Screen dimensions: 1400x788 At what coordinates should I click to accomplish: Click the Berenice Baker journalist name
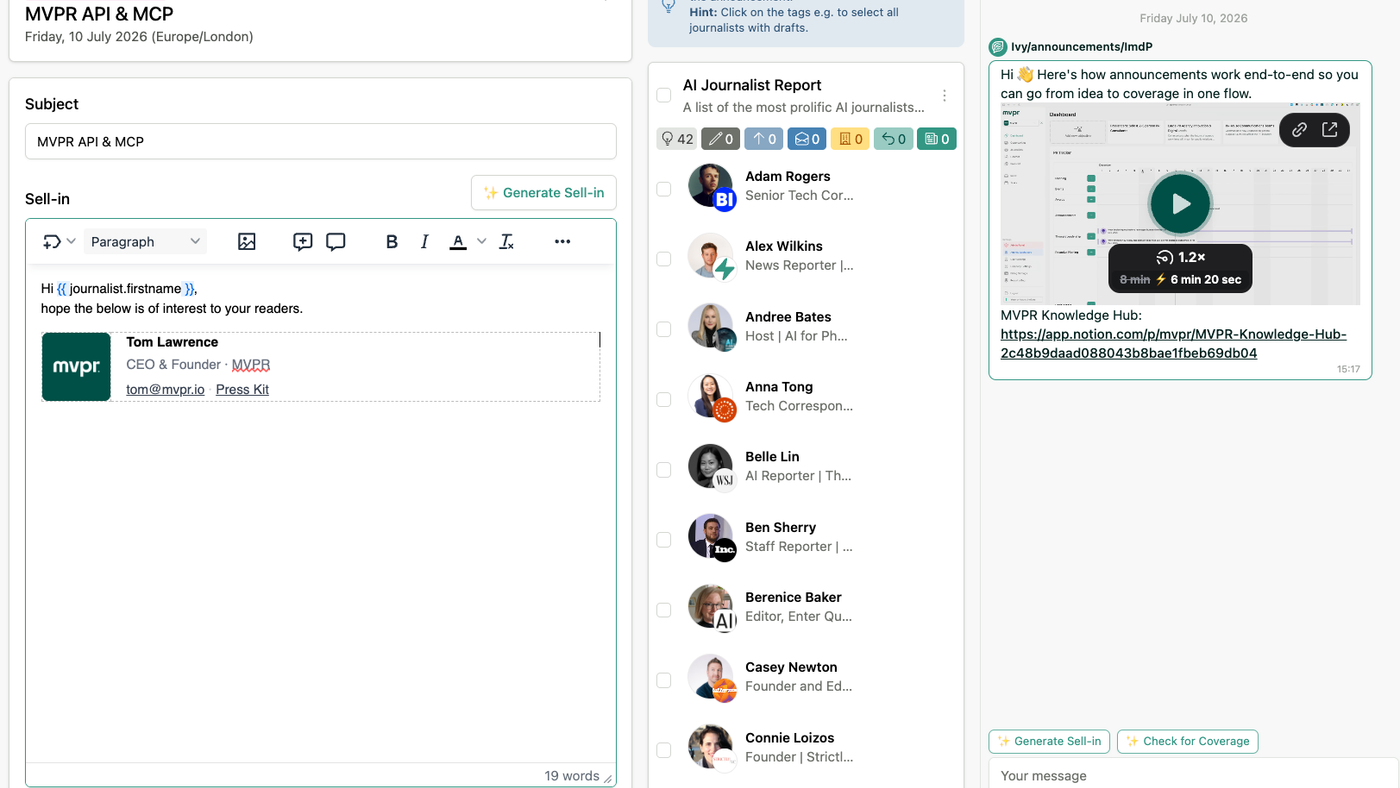pos(793,597)
